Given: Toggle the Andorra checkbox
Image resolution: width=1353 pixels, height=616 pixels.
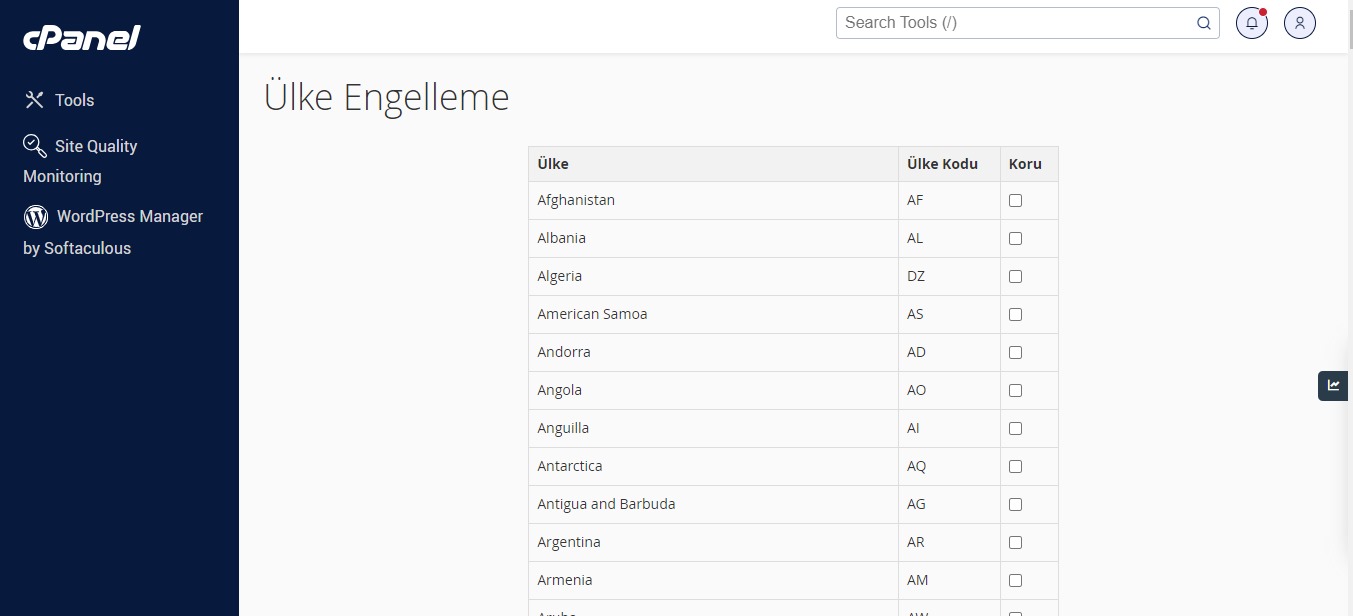Looking at the screenshot, I should tap(1015, 352).
